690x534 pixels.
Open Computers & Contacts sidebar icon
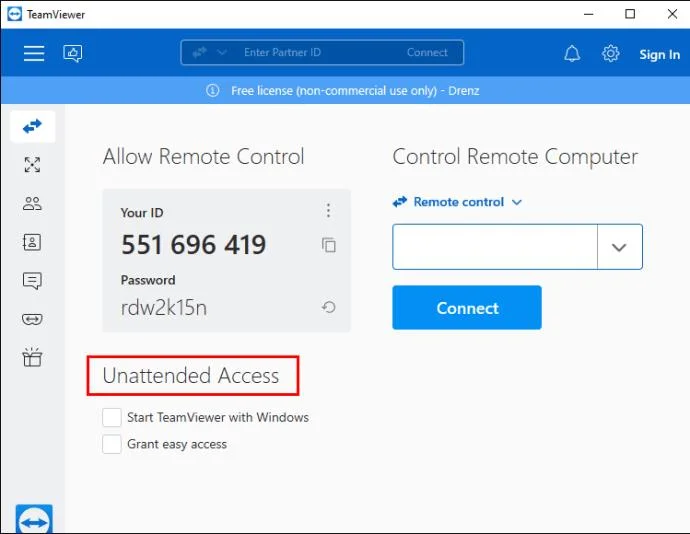(32, 242)
